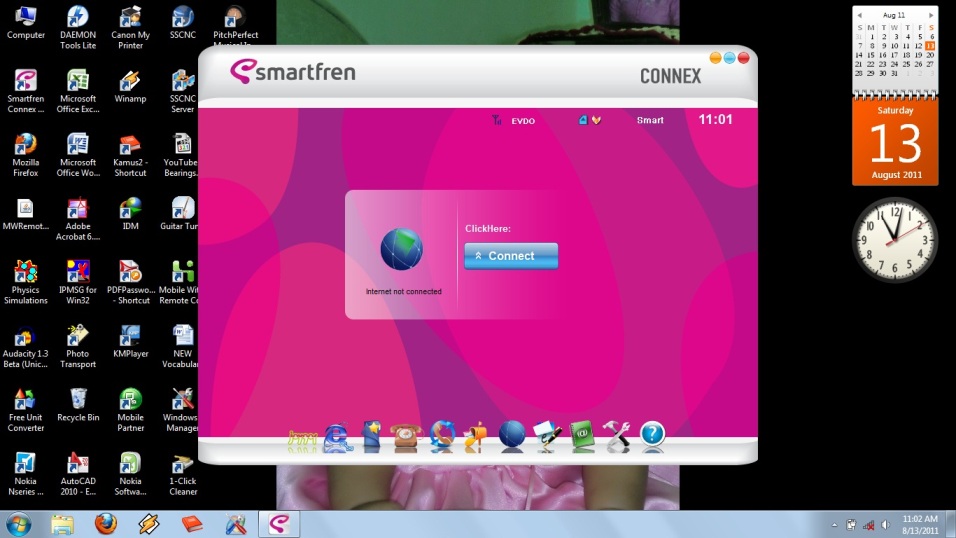The image size is (956, 538).
Task: Click the blue middle window button of Connex
Action: pyautogui.click(x=729, y=58)
